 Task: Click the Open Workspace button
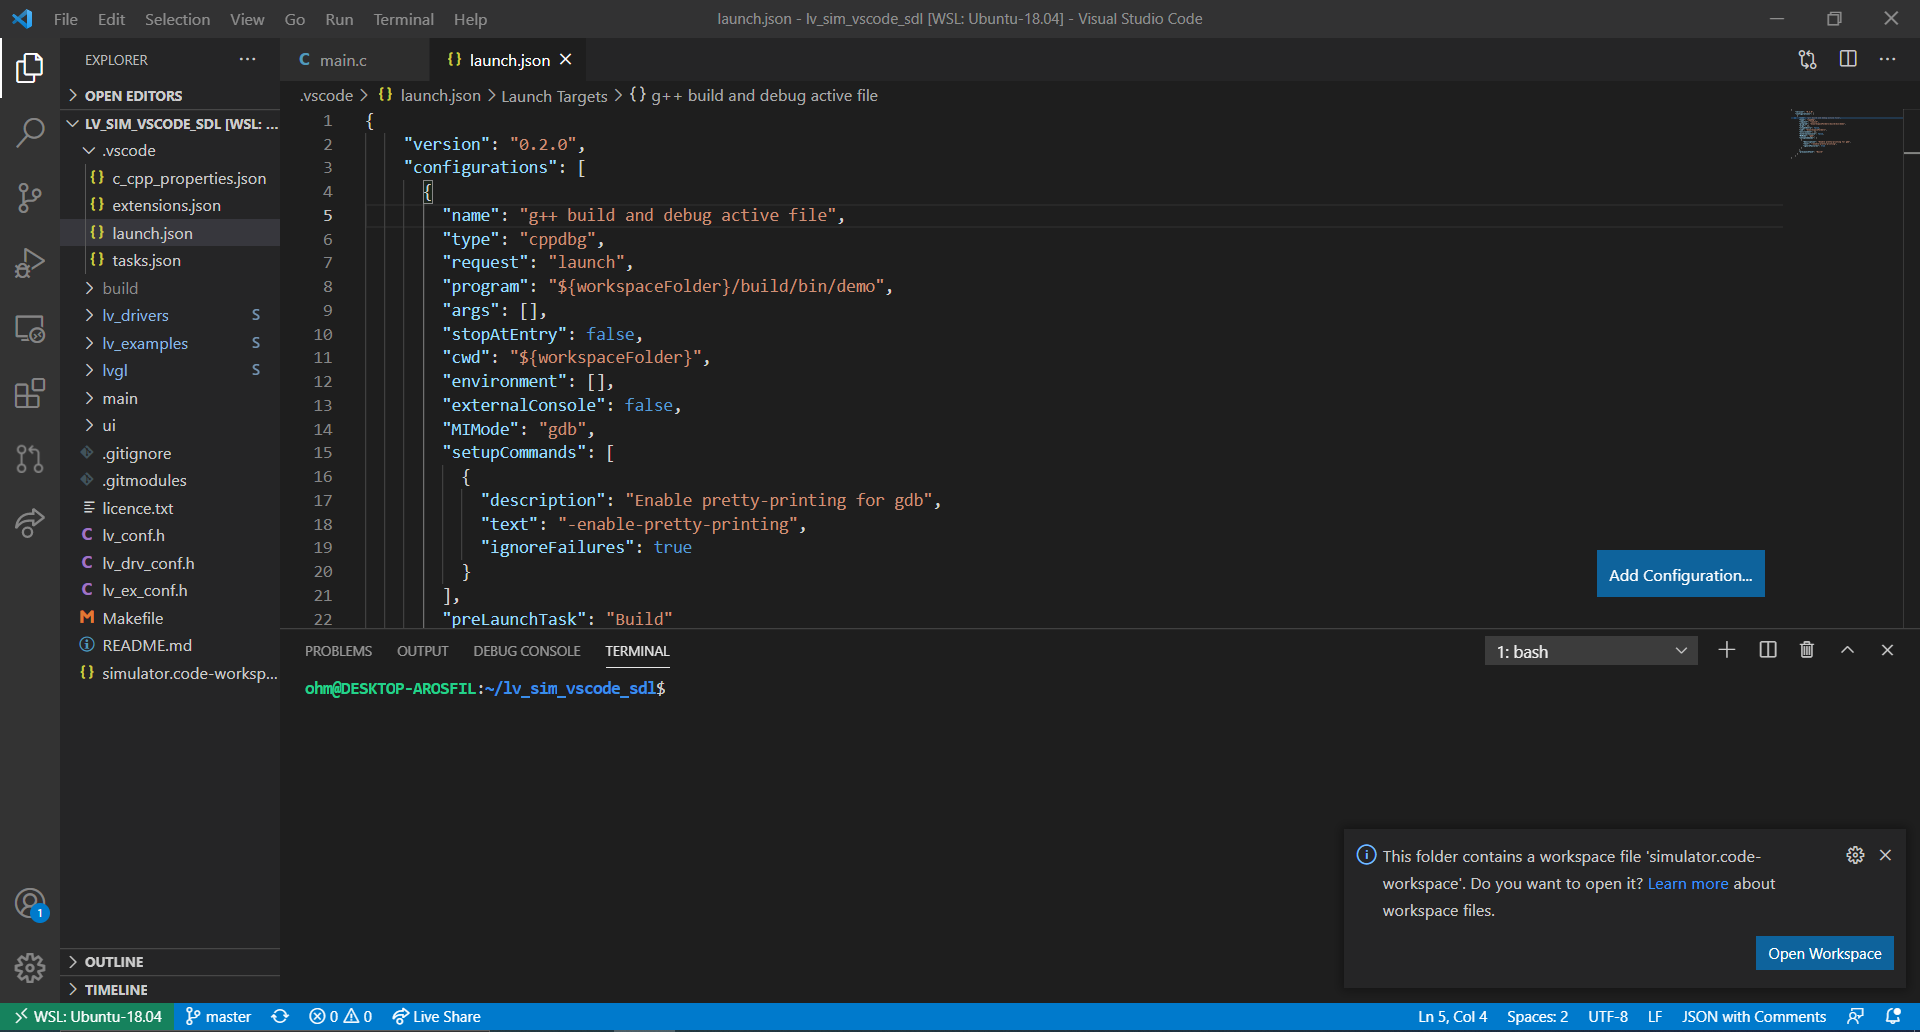point(1823,953)
